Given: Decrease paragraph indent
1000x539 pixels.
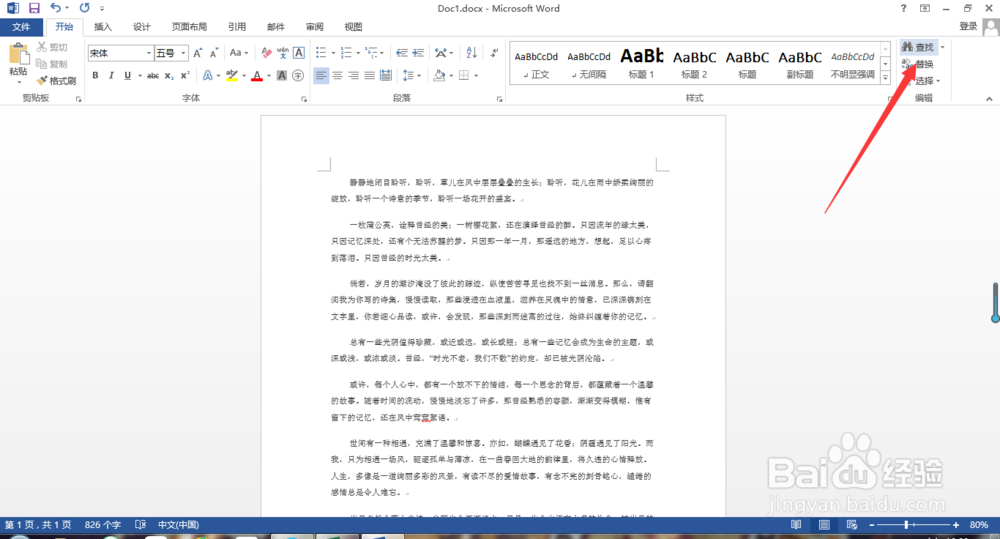Looking at the screenshot, I should pyautogui.click(x=402, y=53).
